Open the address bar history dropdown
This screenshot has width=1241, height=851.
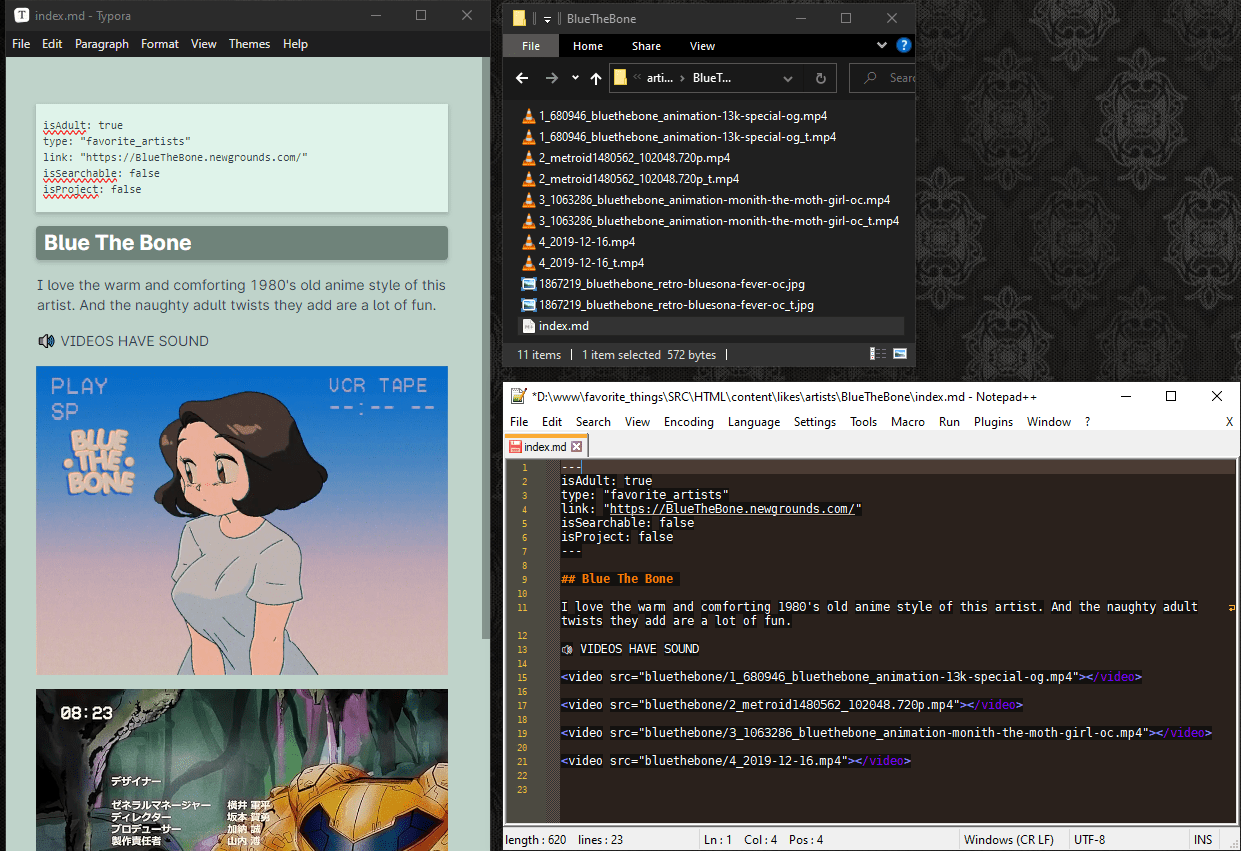(788, 78)
